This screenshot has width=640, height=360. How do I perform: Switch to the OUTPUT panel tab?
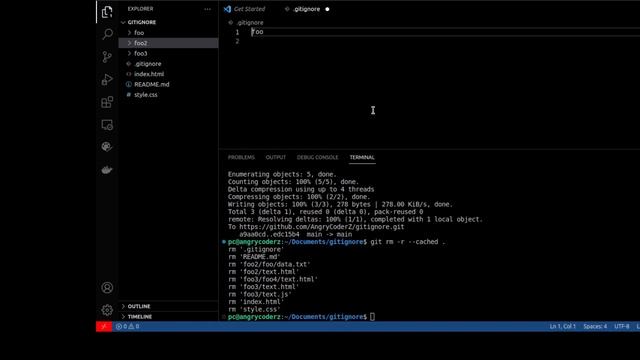click(x=276, y=157)
